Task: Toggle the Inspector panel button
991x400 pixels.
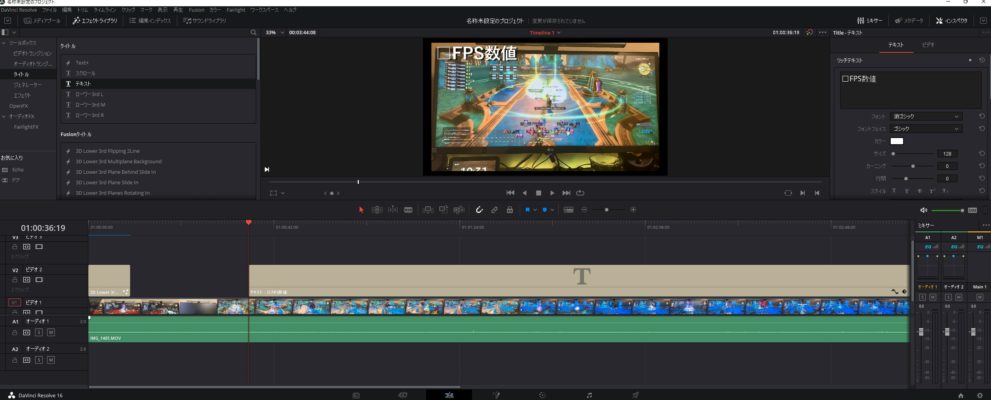Action: 951,21
